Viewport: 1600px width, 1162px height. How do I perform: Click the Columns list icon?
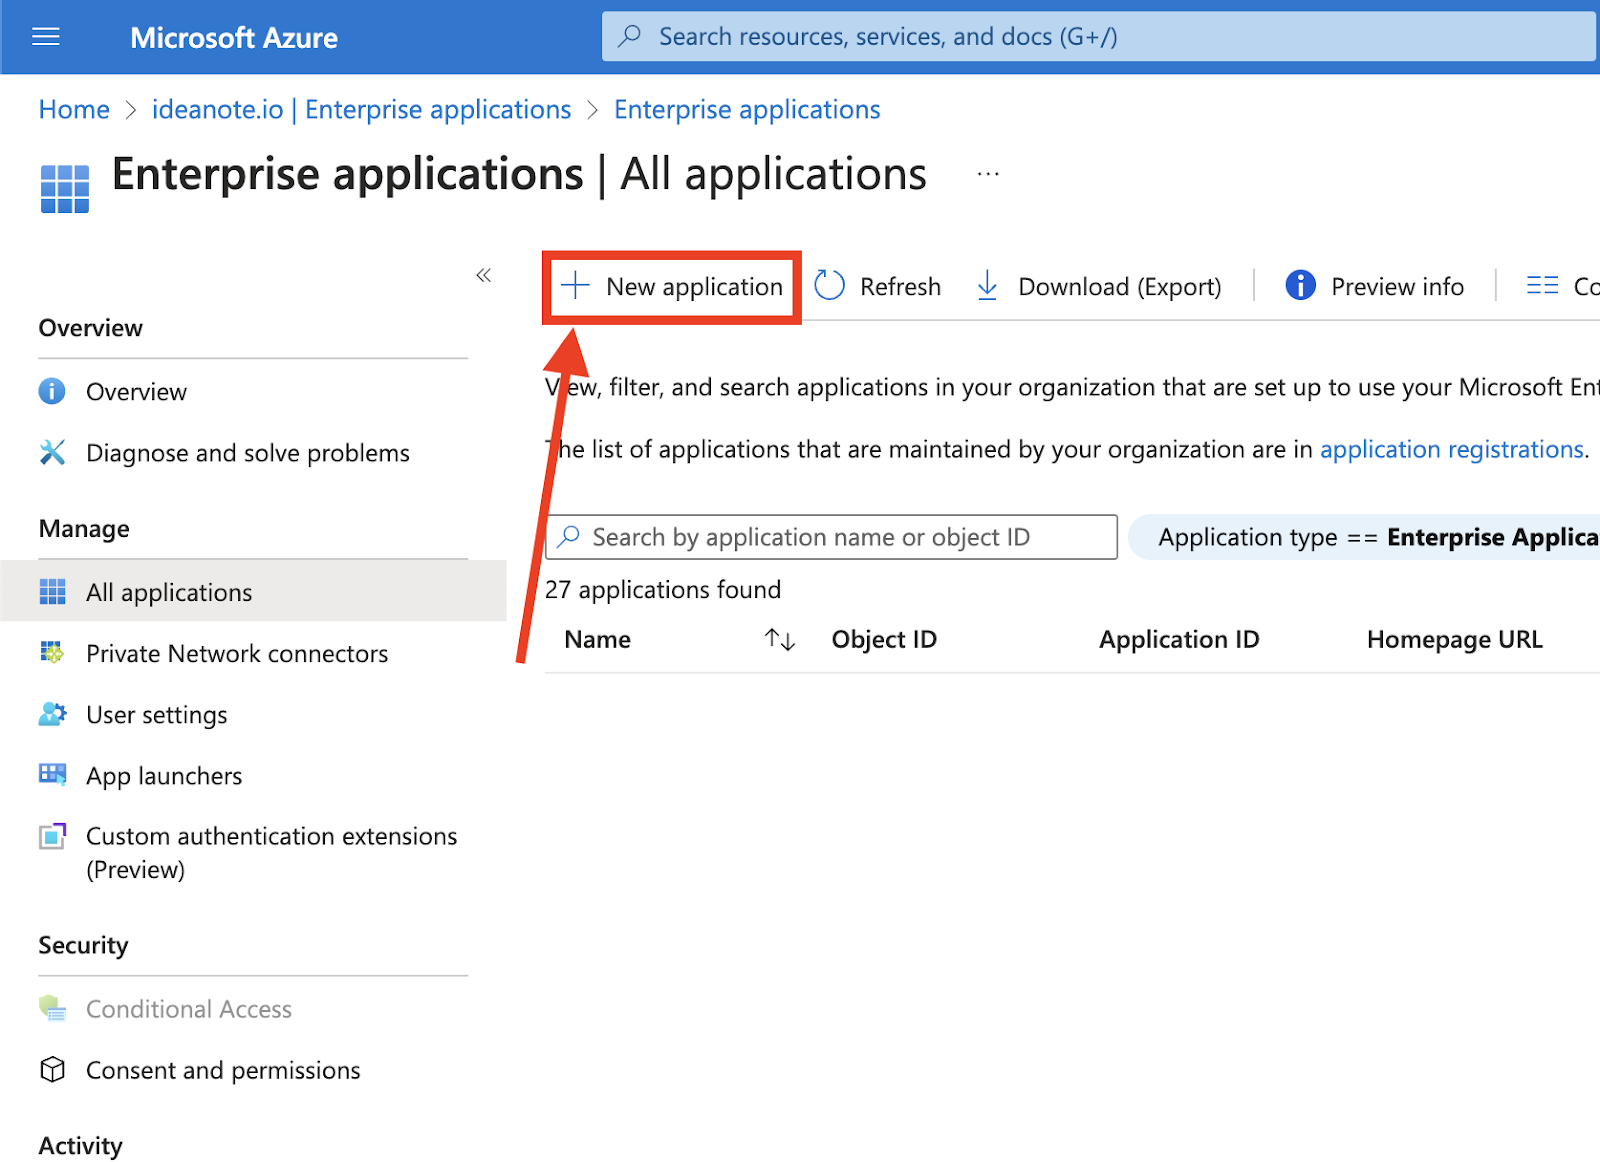(x=1542, y=286)
